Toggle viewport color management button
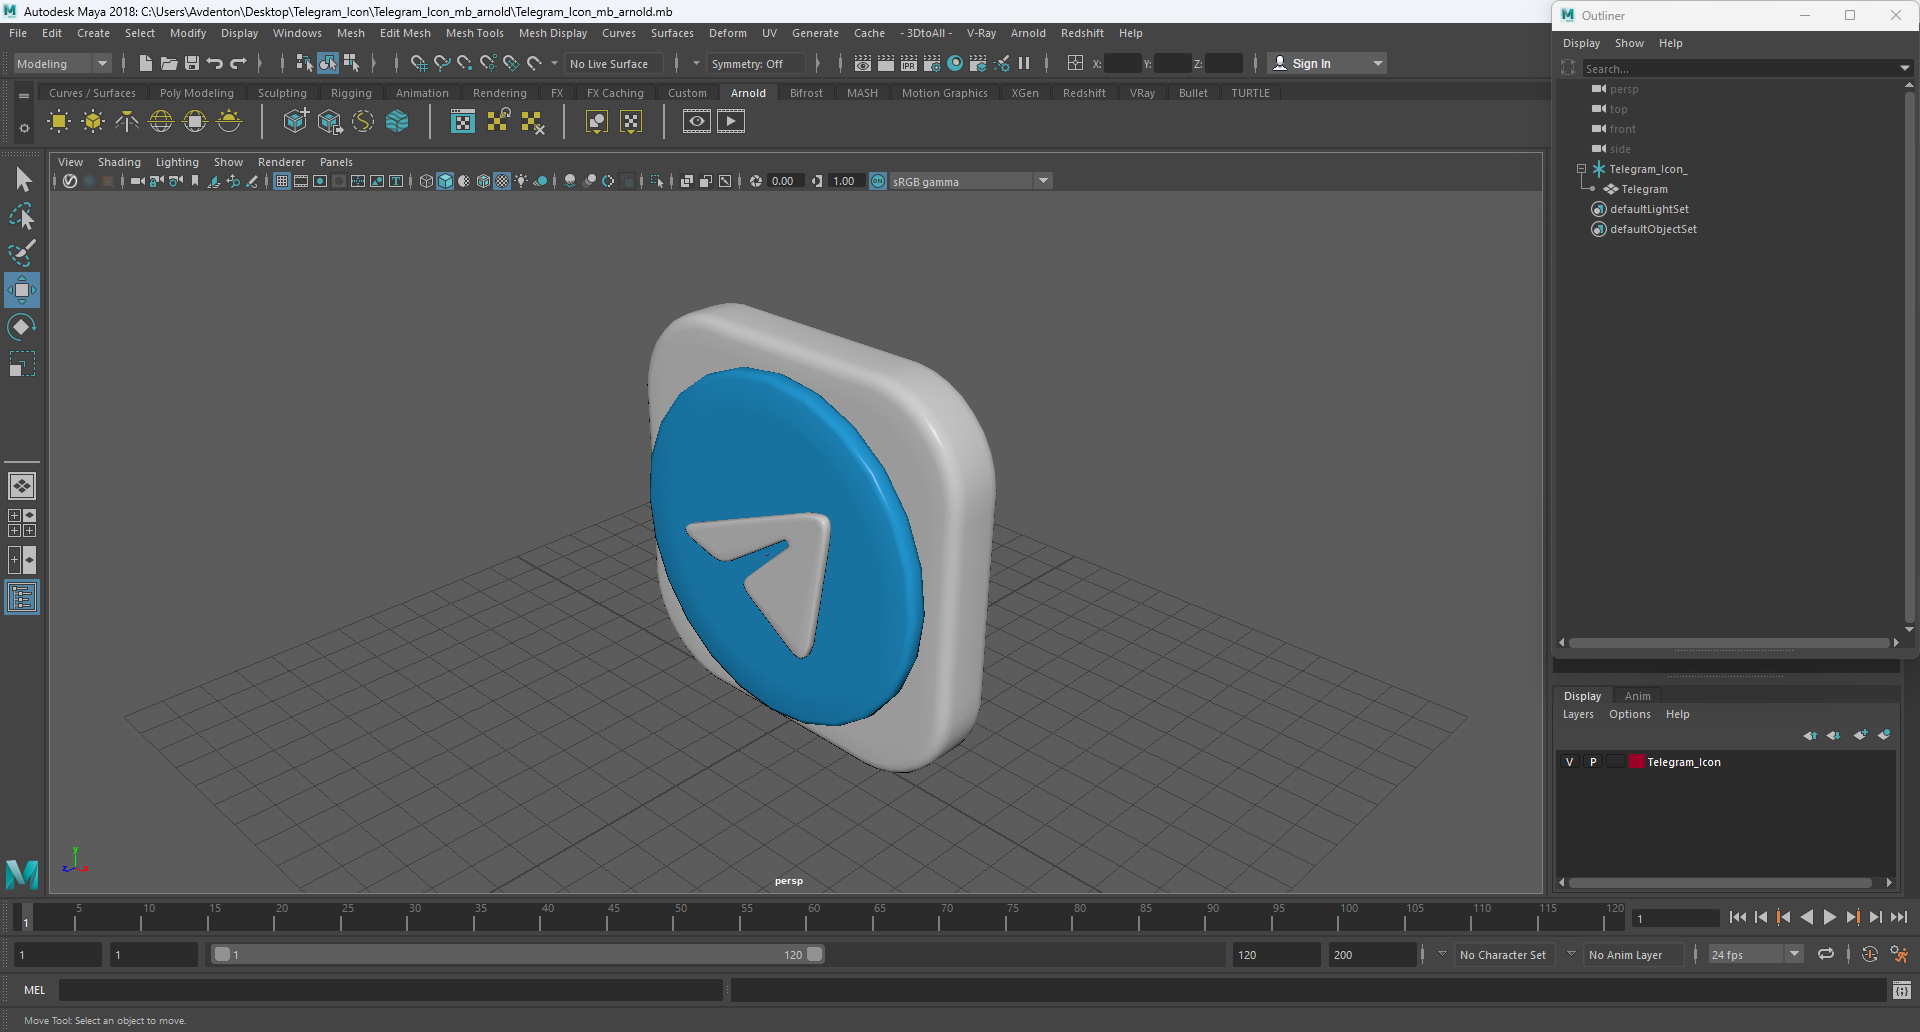The width and height of the screenshot is (1920, 1032). tap(878, 181)
